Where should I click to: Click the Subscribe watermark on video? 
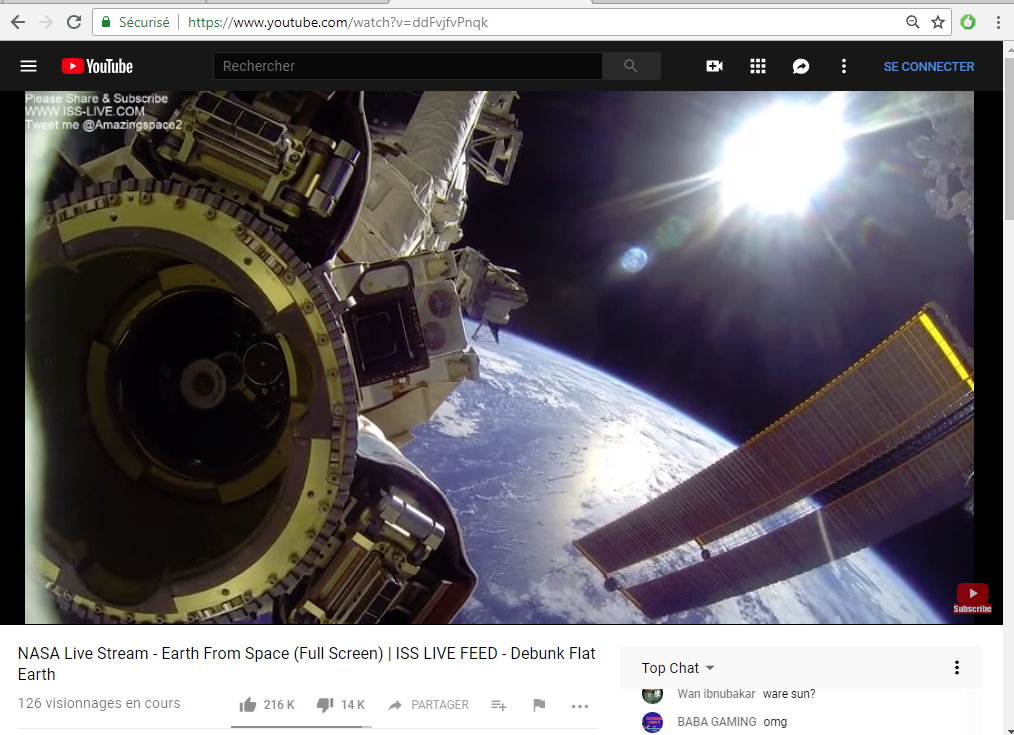972,598
